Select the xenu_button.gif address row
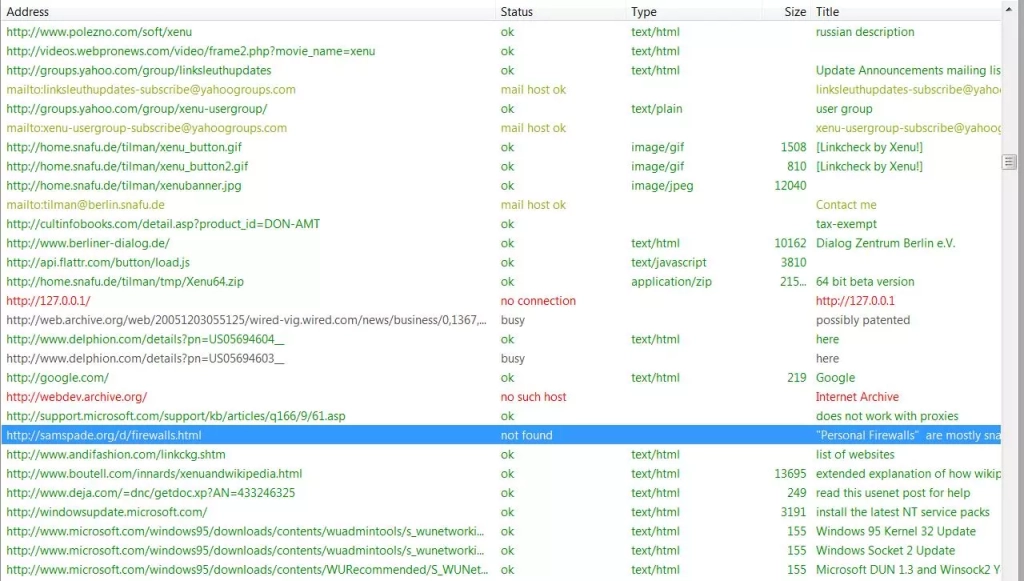The width and height of the screenshot is (1024, 581). coord(501,148)
